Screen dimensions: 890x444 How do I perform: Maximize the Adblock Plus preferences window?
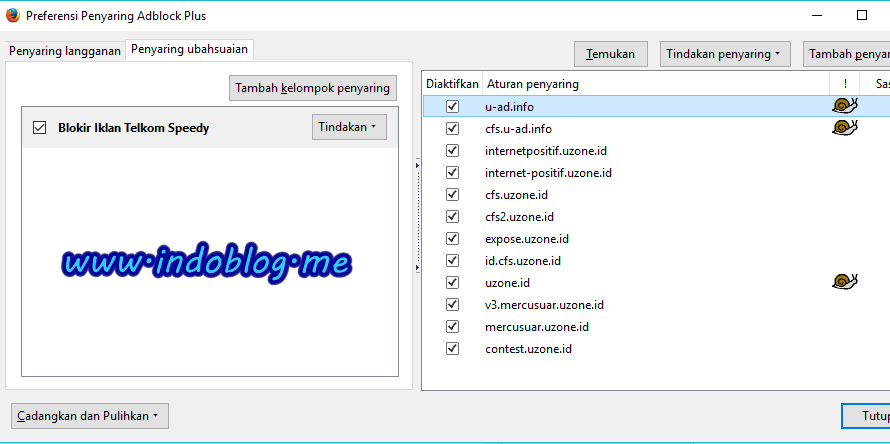[862, 15]
